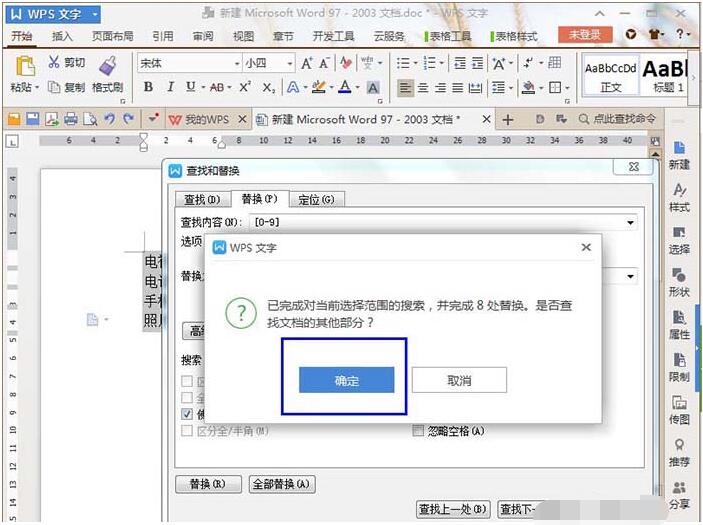Click the Paste icon in the ribbon
703x525 pixels.
pyautogui.click(x=26, y=66)
